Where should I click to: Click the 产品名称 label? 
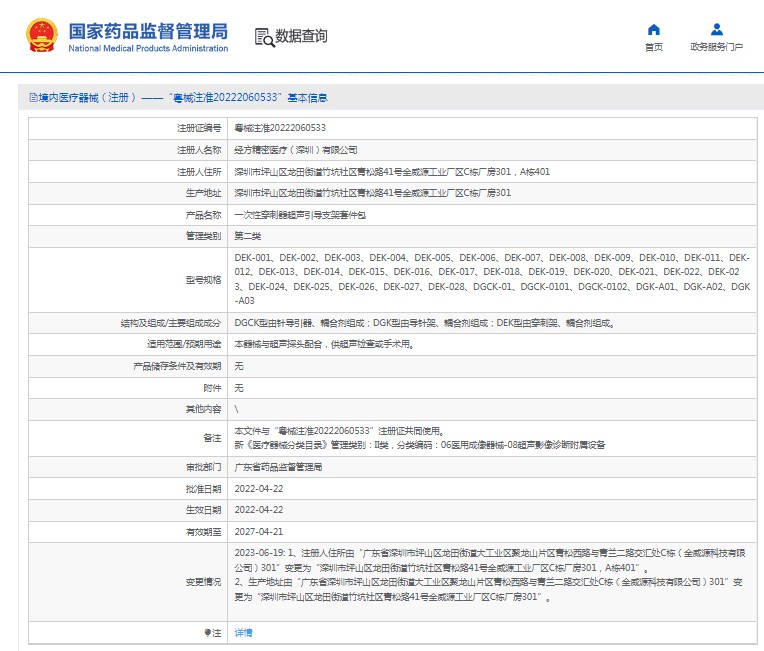pyautogui.click(x=203, y=215)
